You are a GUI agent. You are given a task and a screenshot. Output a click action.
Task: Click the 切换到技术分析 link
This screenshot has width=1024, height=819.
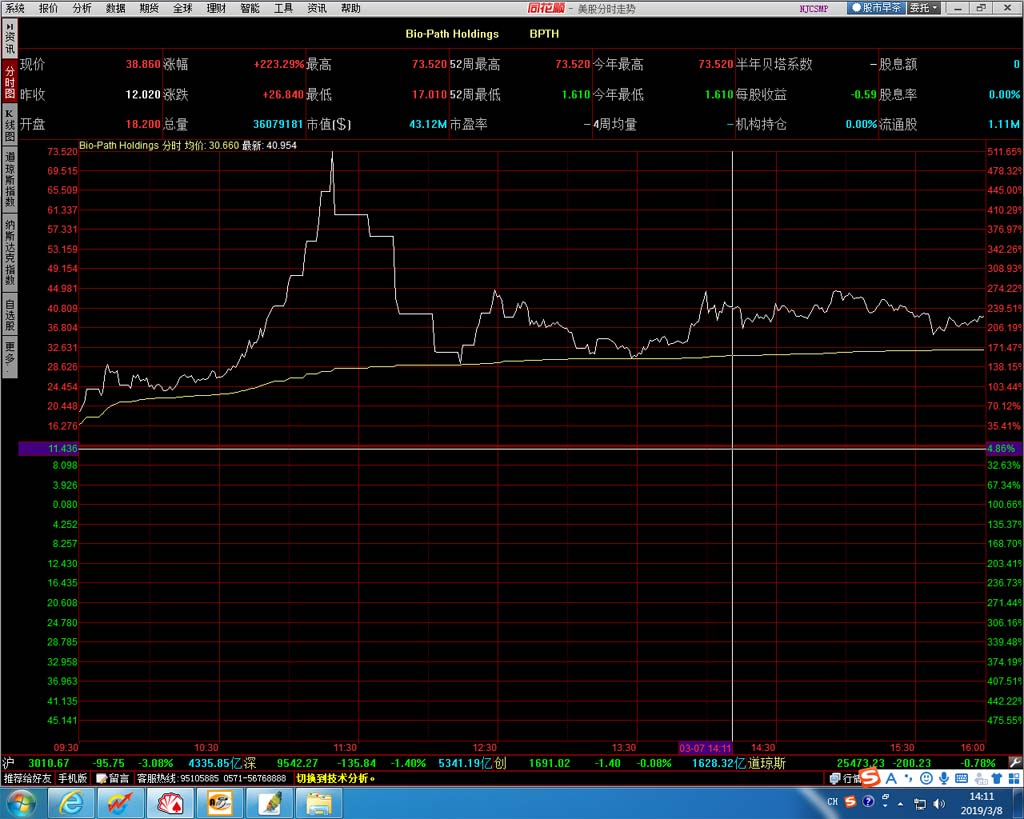[x=335, y=778]
